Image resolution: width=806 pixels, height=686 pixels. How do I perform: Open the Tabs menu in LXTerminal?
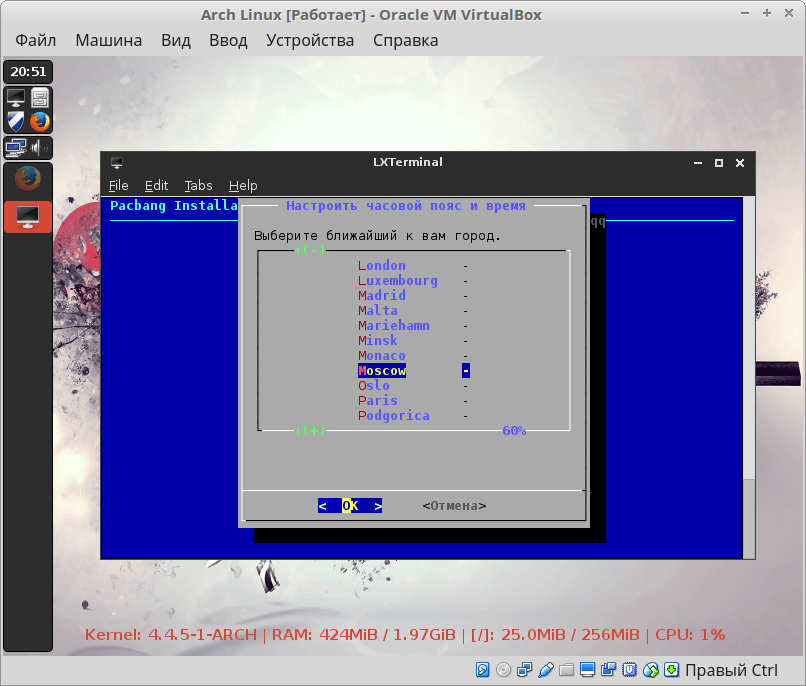pyautogui.click(x=198, y=185)
